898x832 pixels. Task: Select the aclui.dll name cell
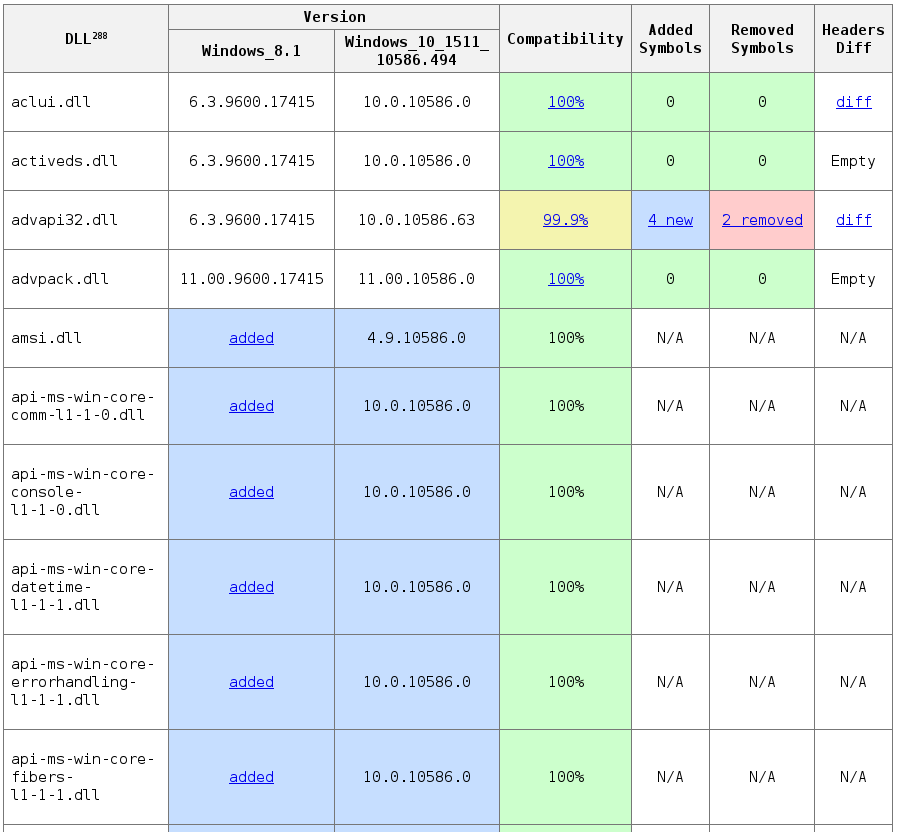pyautogui.click(x=86, y=102)
